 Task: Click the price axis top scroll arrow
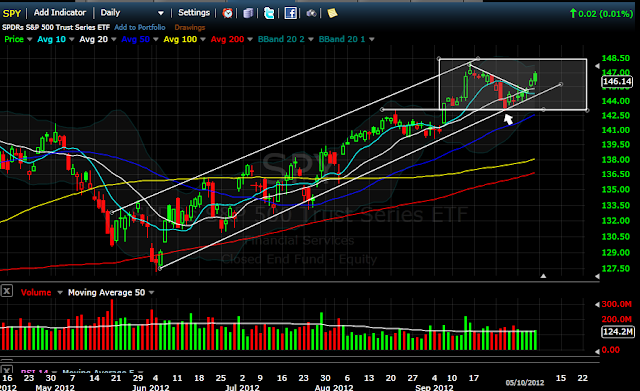click(x=597, y=66)
